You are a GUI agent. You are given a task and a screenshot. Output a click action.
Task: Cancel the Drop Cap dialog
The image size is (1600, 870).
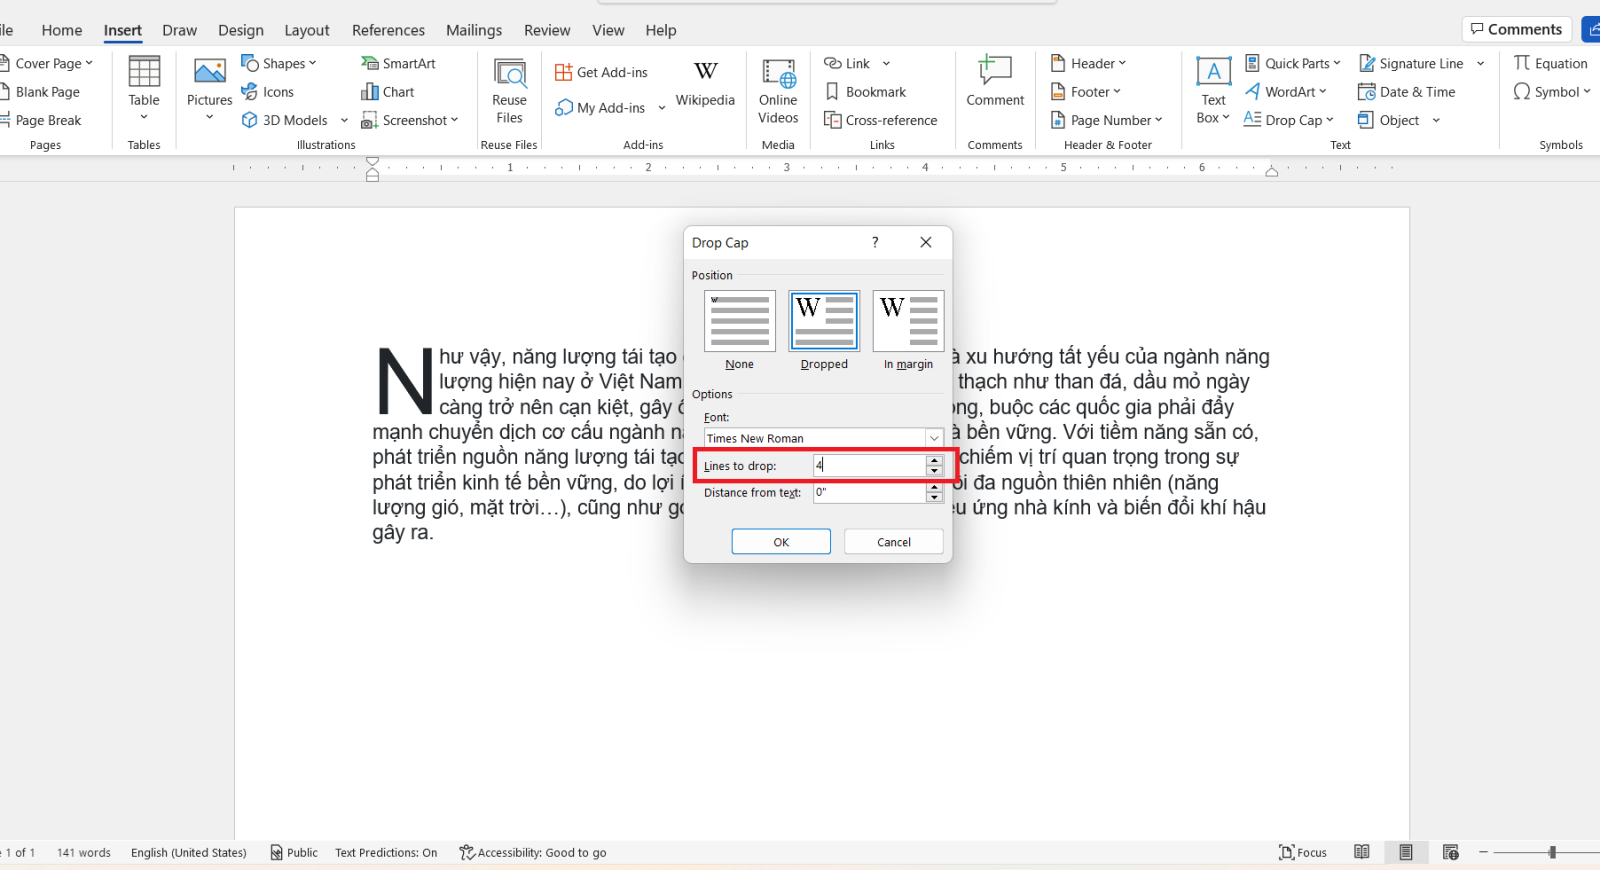[894, 542]
